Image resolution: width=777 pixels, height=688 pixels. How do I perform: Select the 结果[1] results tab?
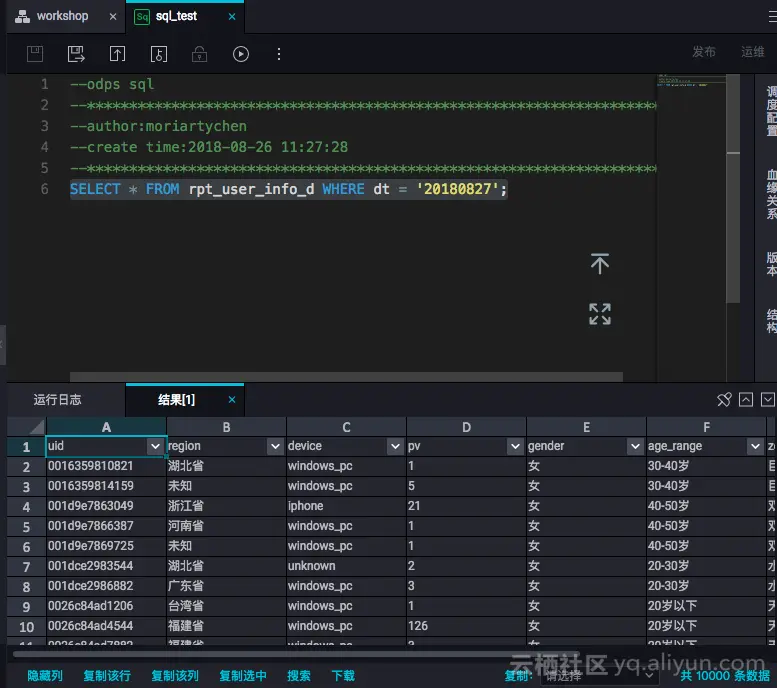pos(176,400)
